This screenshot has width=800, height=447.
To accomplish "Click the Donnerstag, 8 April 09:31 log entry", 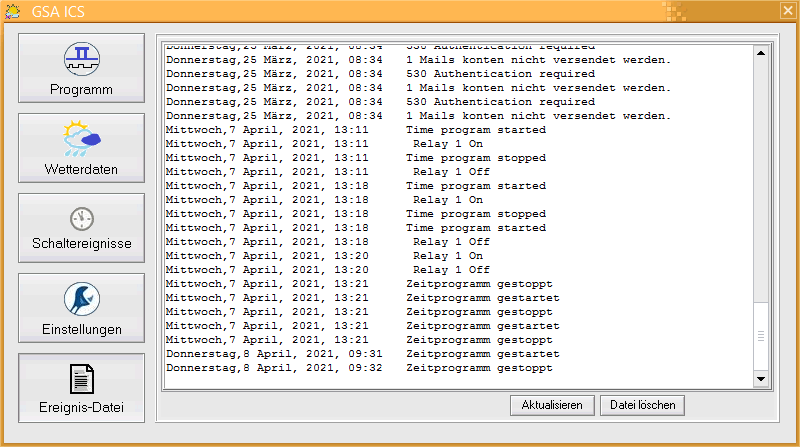I will tap(363, 354).
